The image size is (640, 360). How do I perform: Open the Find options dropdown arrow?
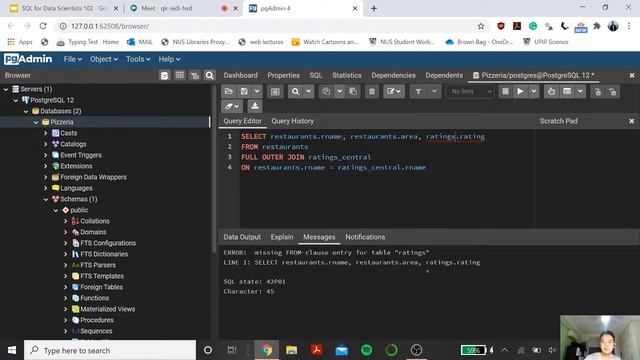(x=309, y=91)
